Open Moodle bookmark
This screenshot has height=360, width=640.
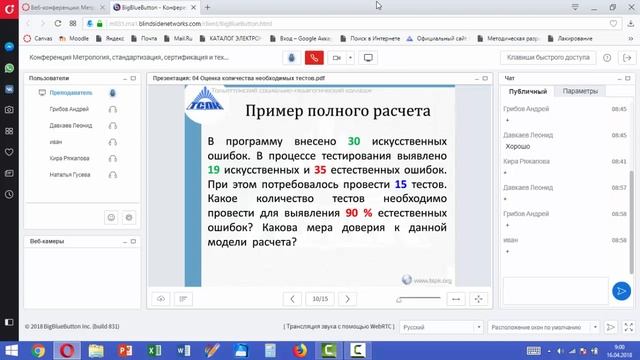pyautogui.click(x=74, y=38)
